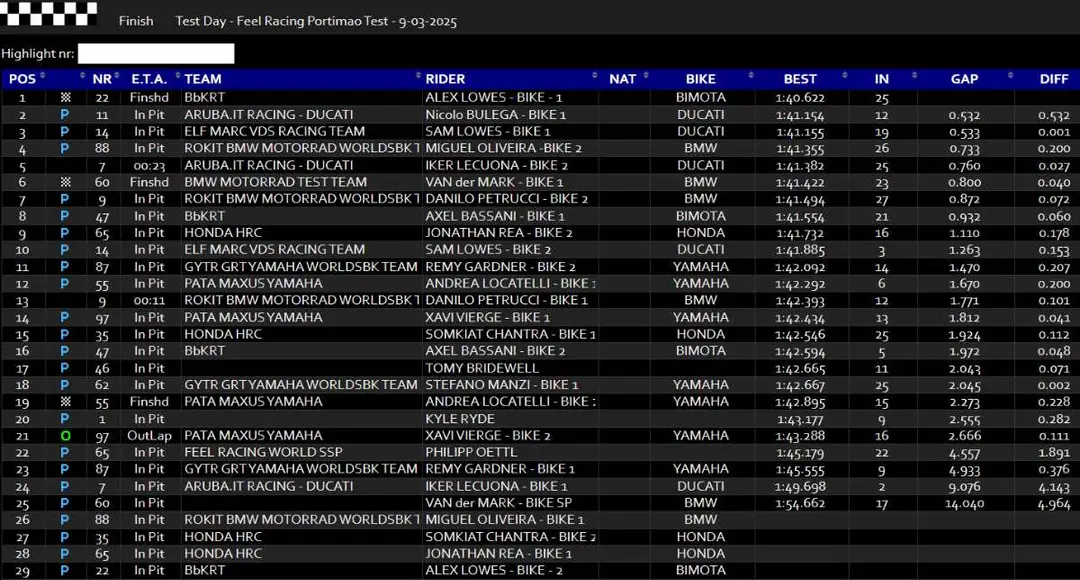
Task: Select team ELF MARC VDS RACING TEAM in position 3
Action: (274, 132)
